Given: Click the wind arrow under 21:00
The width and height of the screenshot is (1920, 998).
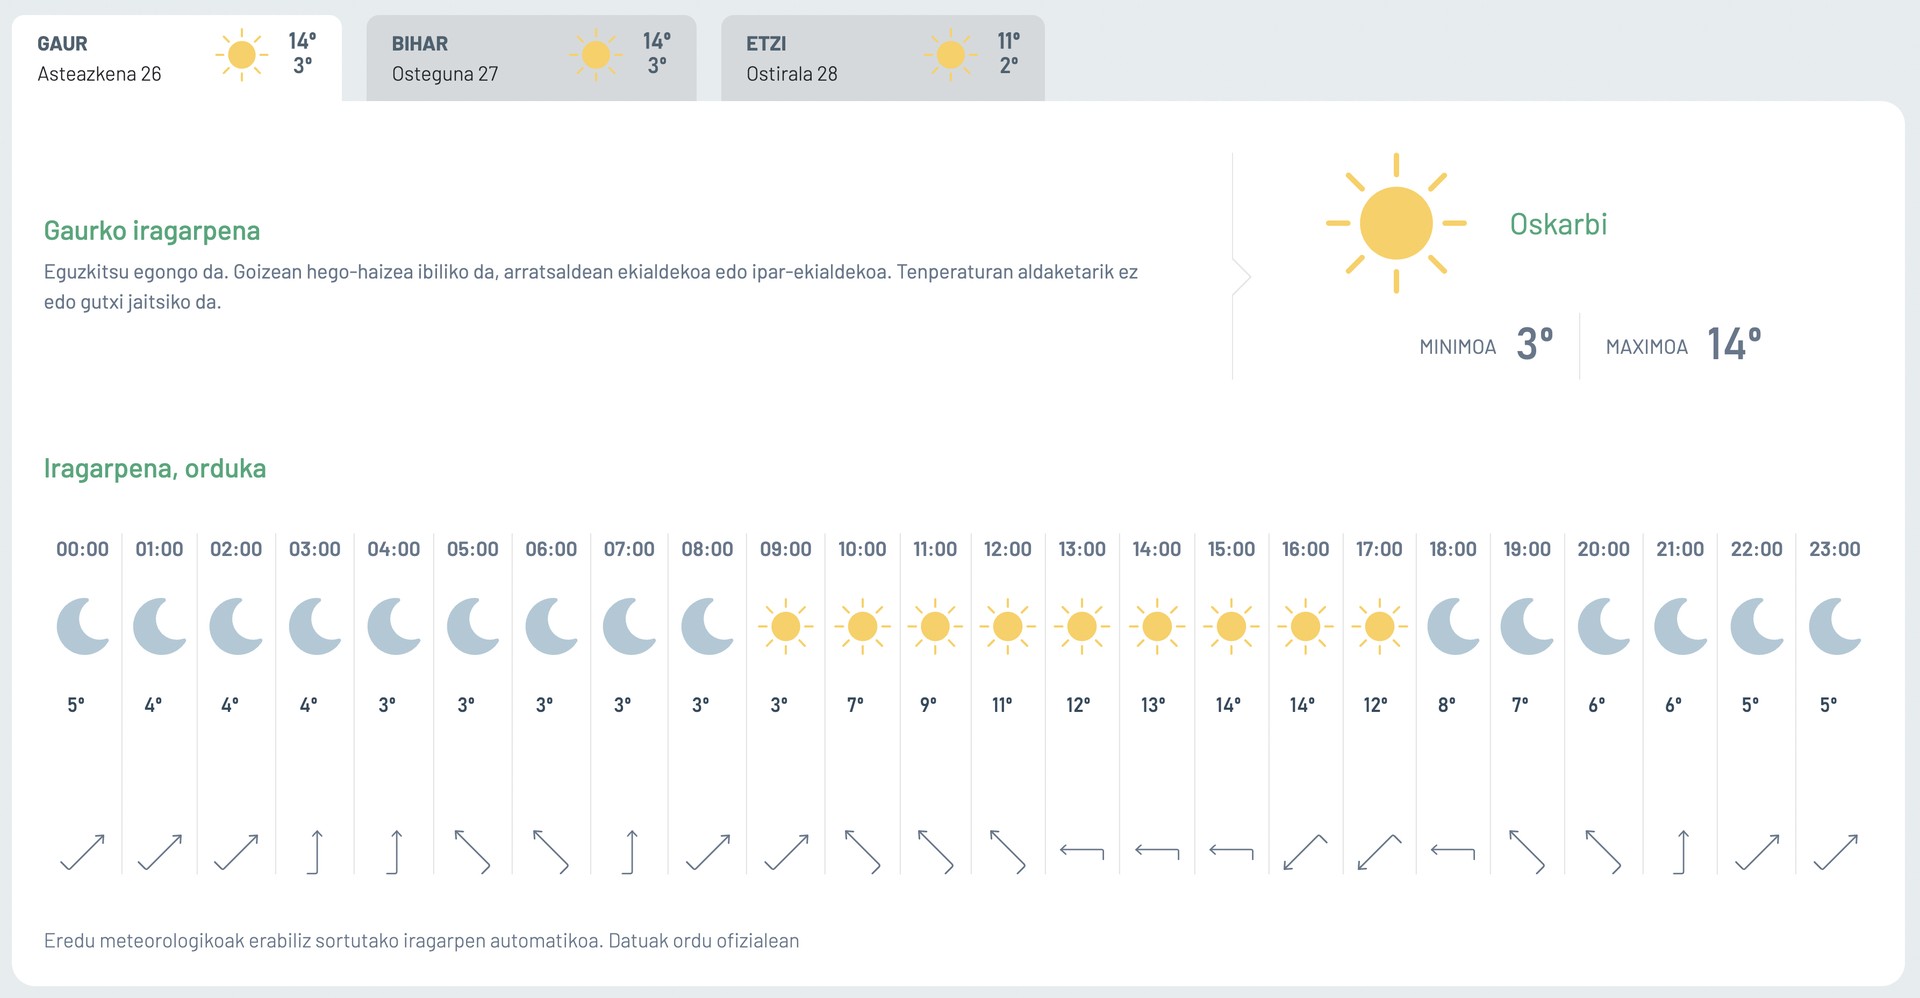Looking at the screenshot, I should pos(1681,852).
